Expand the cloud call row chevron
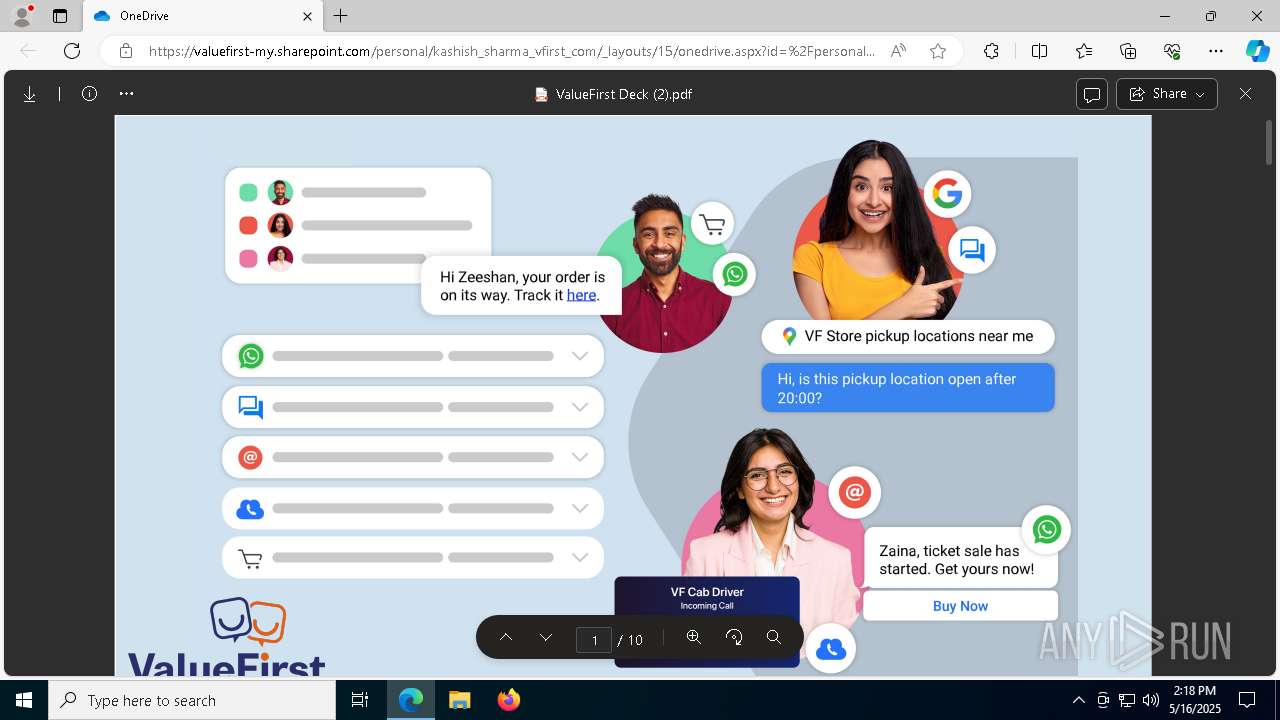 tap(580, 508)
